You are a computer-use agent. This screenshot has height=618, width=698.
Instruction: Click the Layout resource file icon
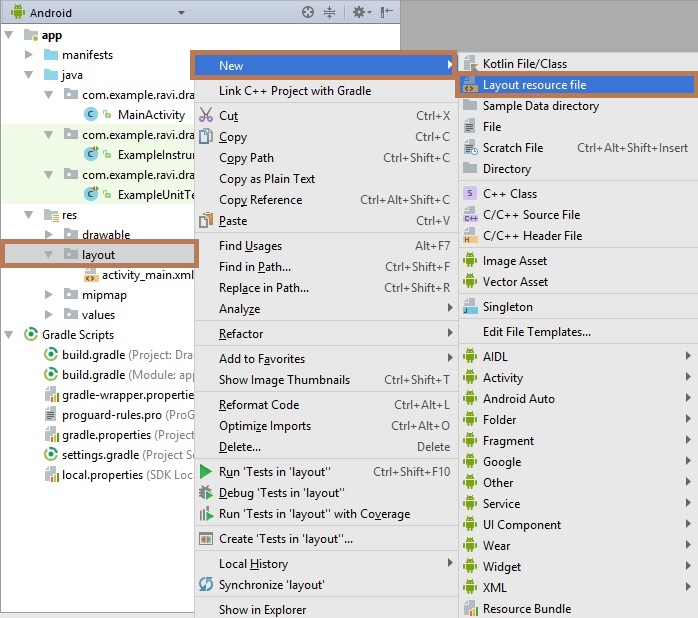pos(470,85)
